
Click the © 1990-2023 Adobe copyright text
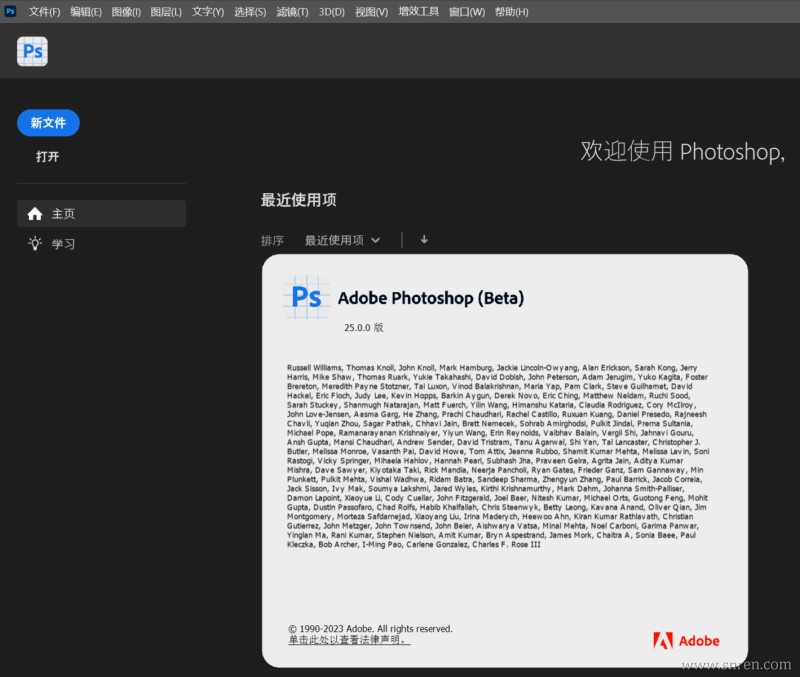coord(370,629)
